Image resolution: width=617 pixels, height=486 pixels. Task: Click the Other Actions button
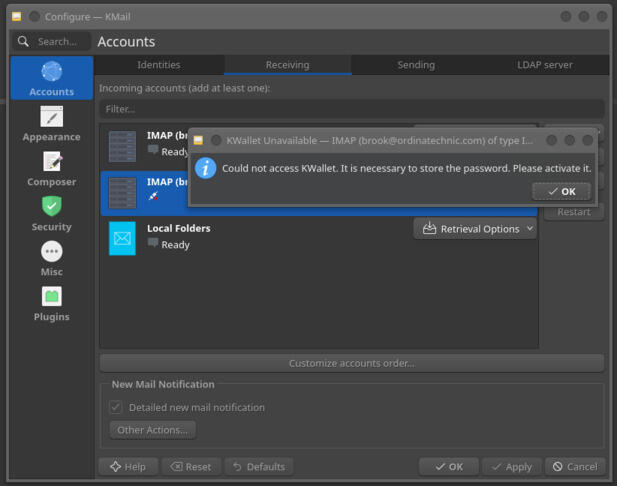point(152,430)
